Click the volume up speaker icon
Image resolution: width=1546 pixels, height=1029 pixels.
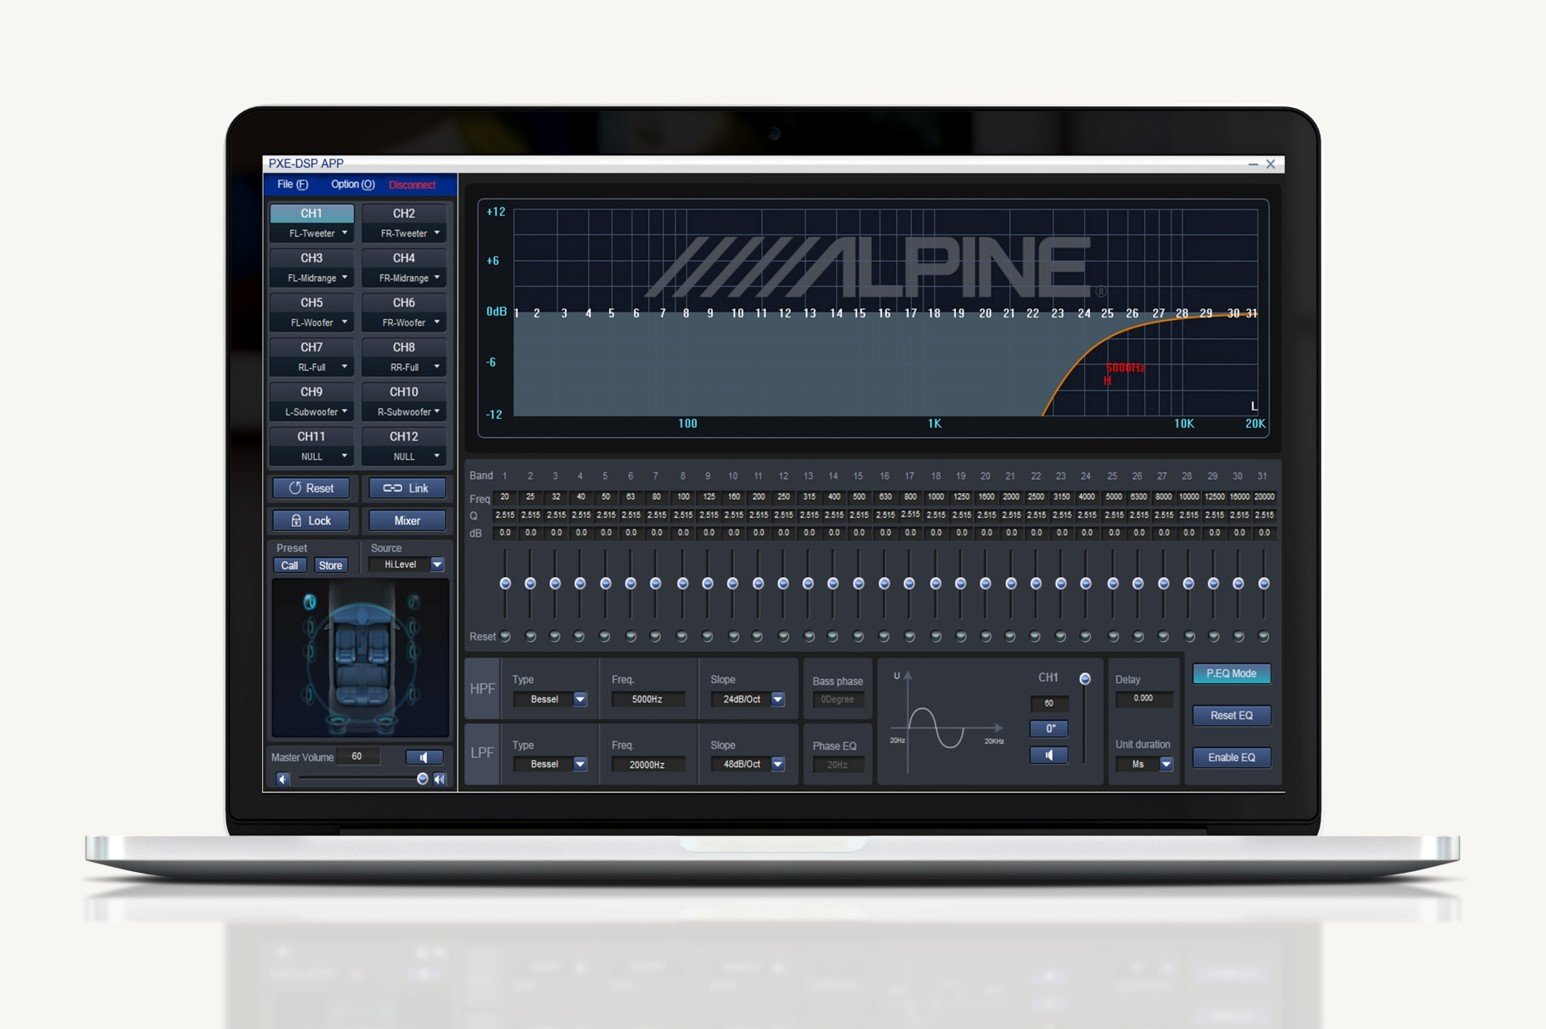440,779
